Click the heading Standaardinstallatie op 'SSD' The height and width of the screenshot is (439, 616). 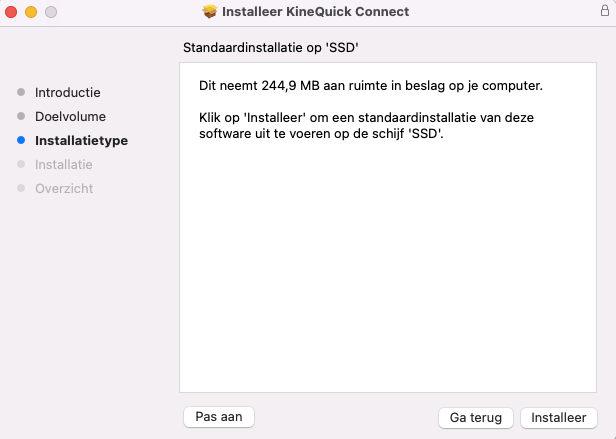coord(271,48)
